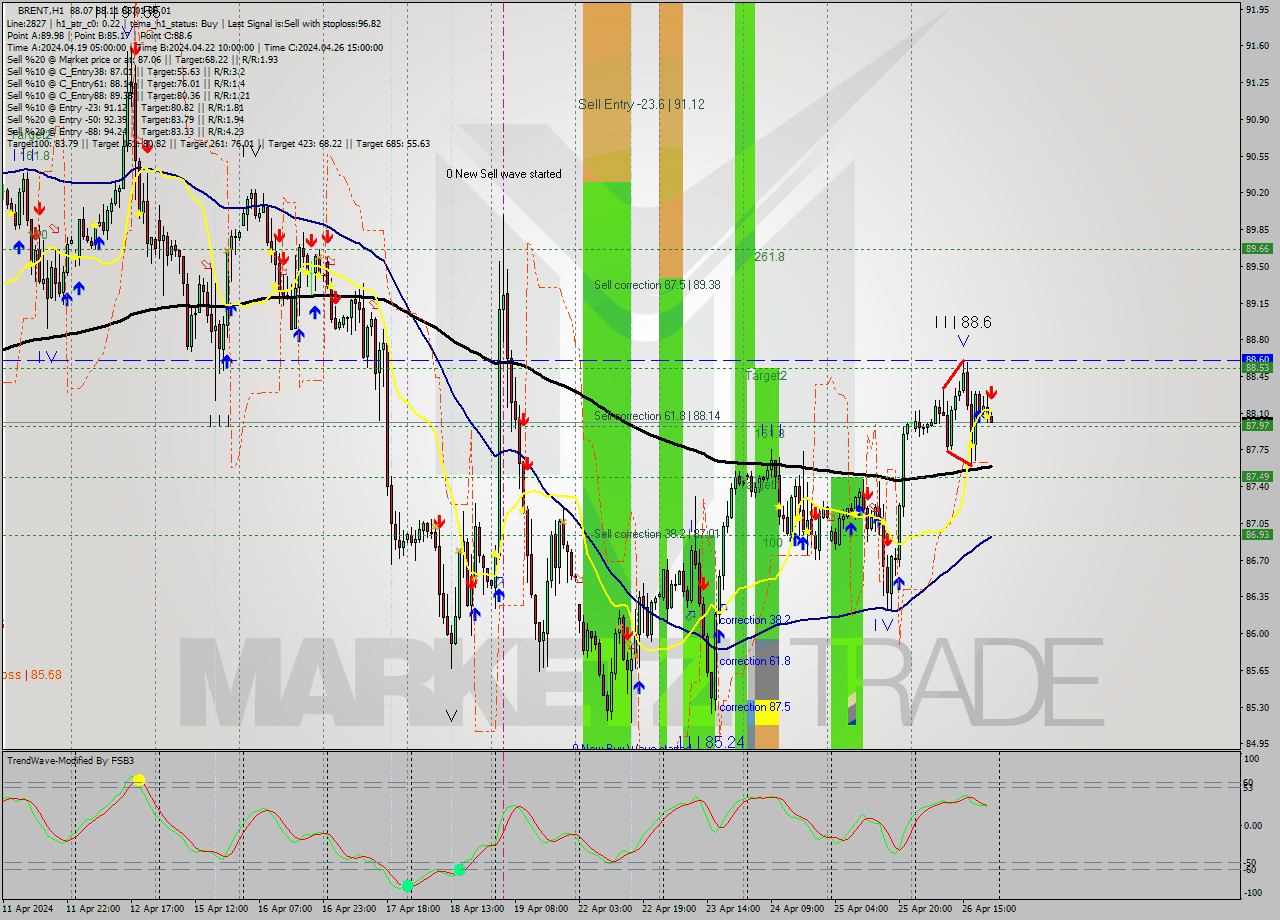Select the 'Sell correction 38.2 | 87.01' label
Image resolution: width=1280 pixels, height=920 pixels.
click(x=655, y=534)
